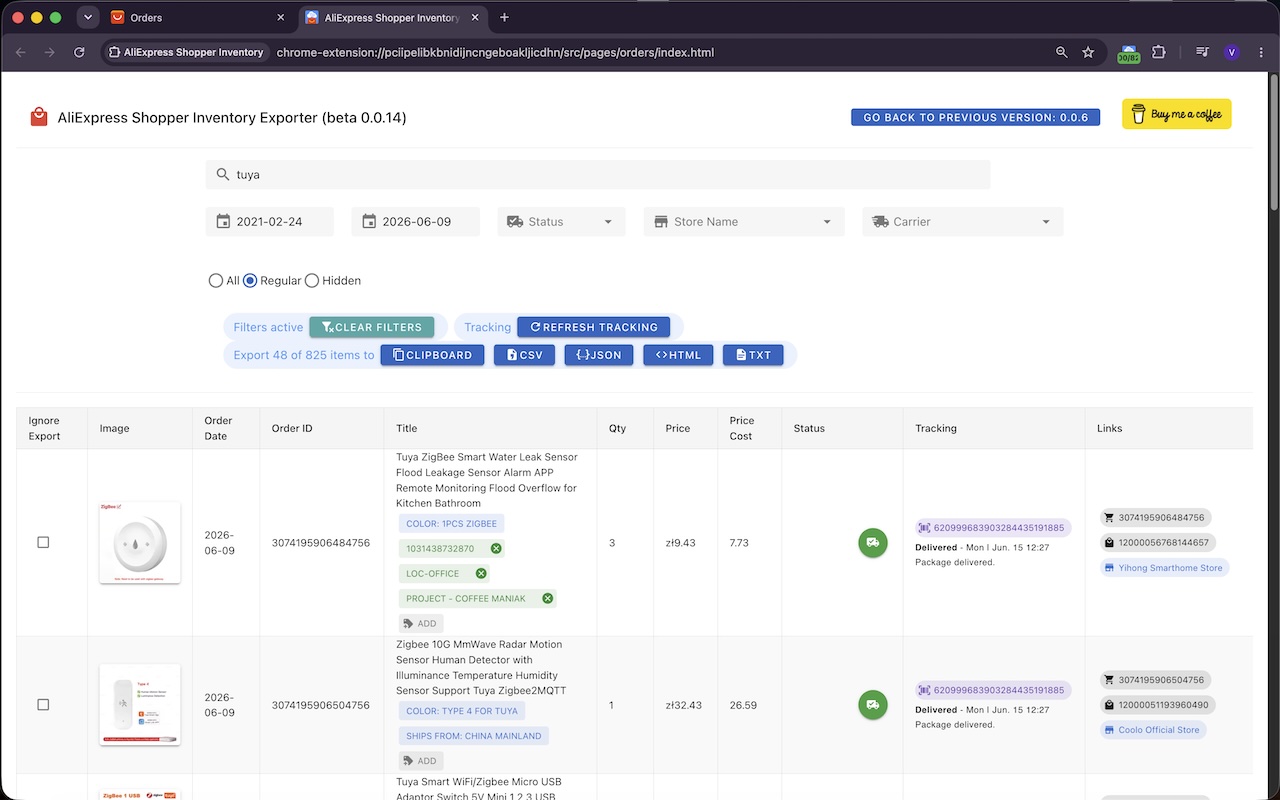1280x800 pixels.
Task: Click the search magnifier icon in the filter box
Action: point(223,174)
